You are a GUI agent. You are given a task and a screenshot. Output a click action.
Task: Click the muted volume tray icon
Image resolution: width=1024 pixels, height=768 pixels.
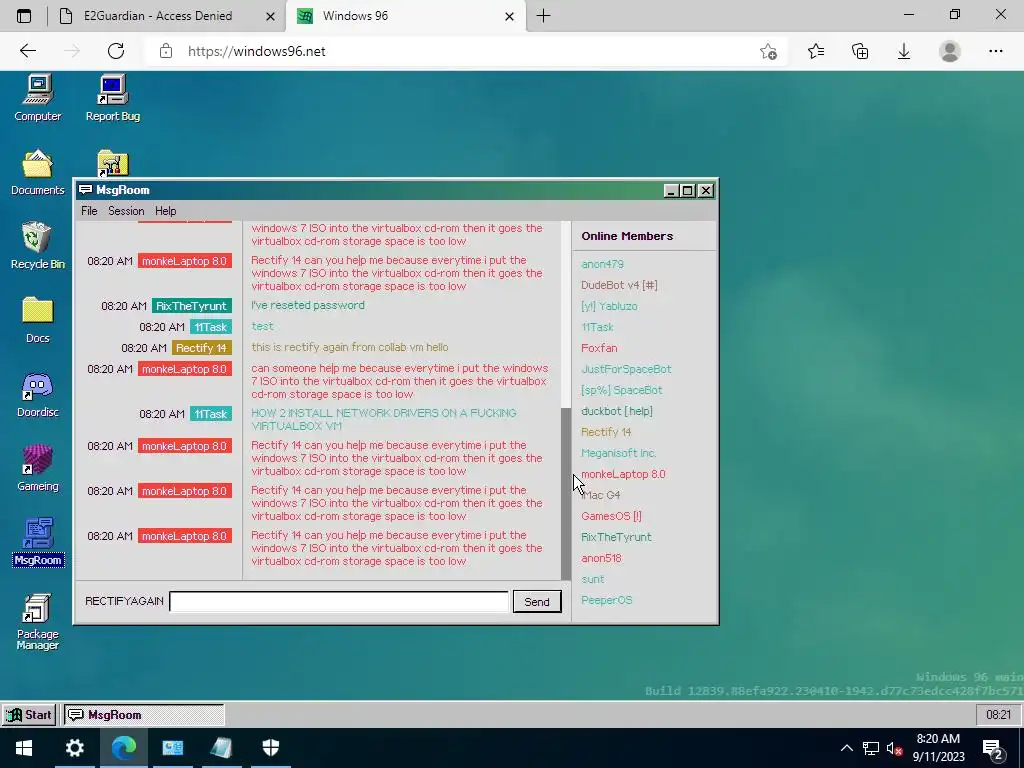(x=894, y=748)
